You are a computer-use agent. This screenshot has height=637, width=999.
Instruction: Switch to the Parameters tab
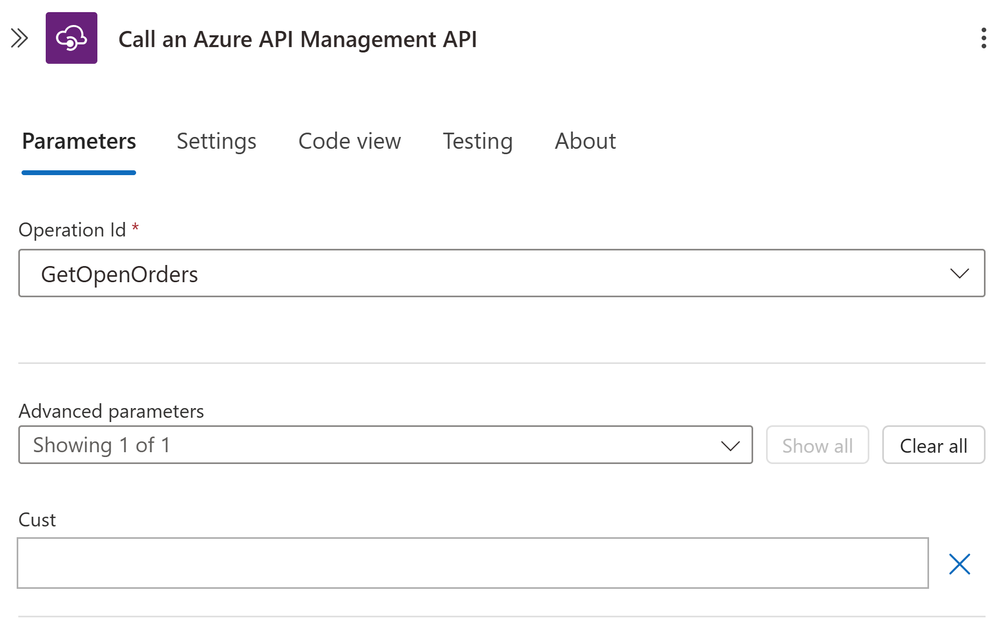coord(79,141)
